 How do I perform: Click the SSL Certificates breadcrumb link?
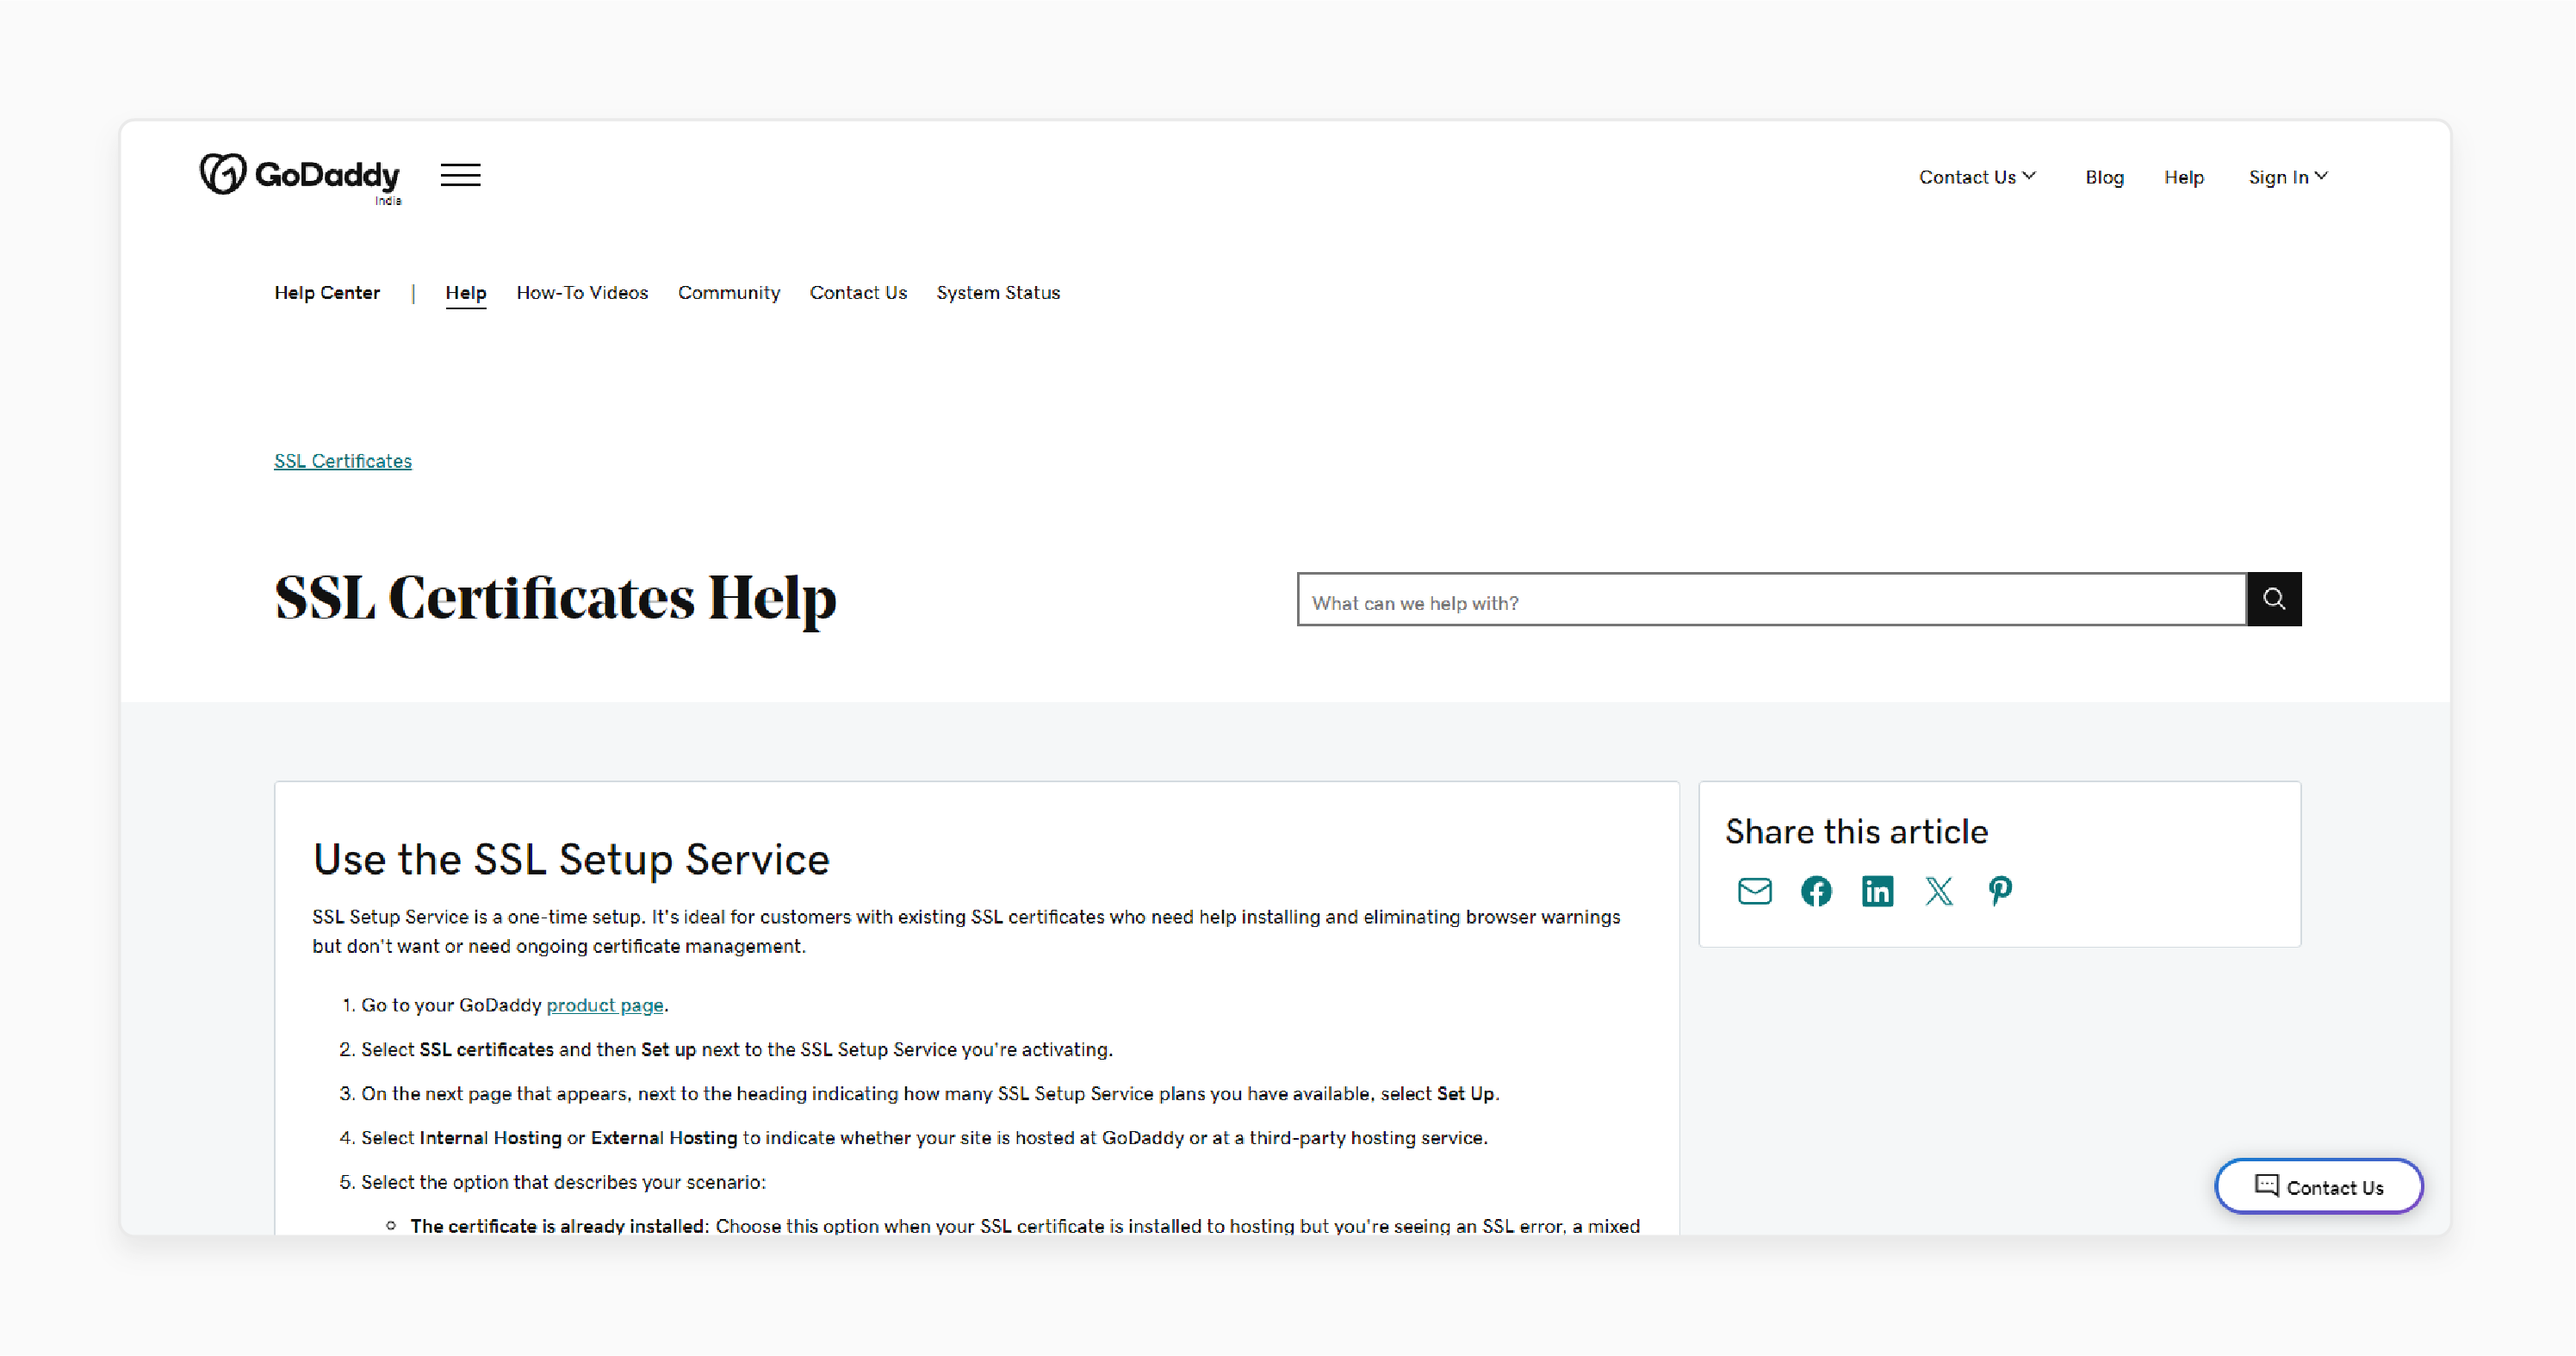(343, 461)
